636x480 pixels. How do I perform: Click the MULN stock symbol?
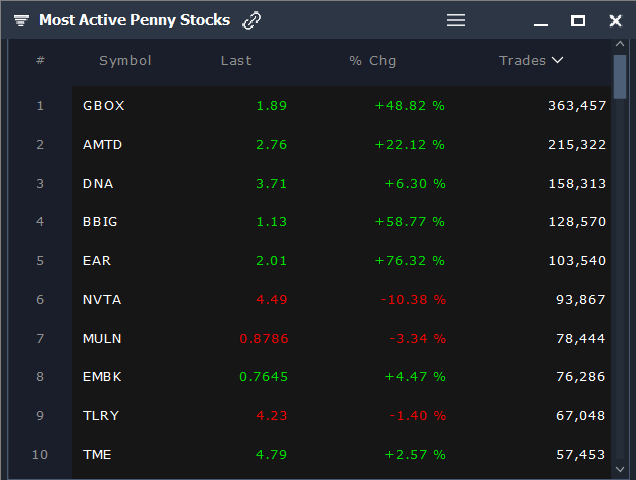click(x=102, y=338)
